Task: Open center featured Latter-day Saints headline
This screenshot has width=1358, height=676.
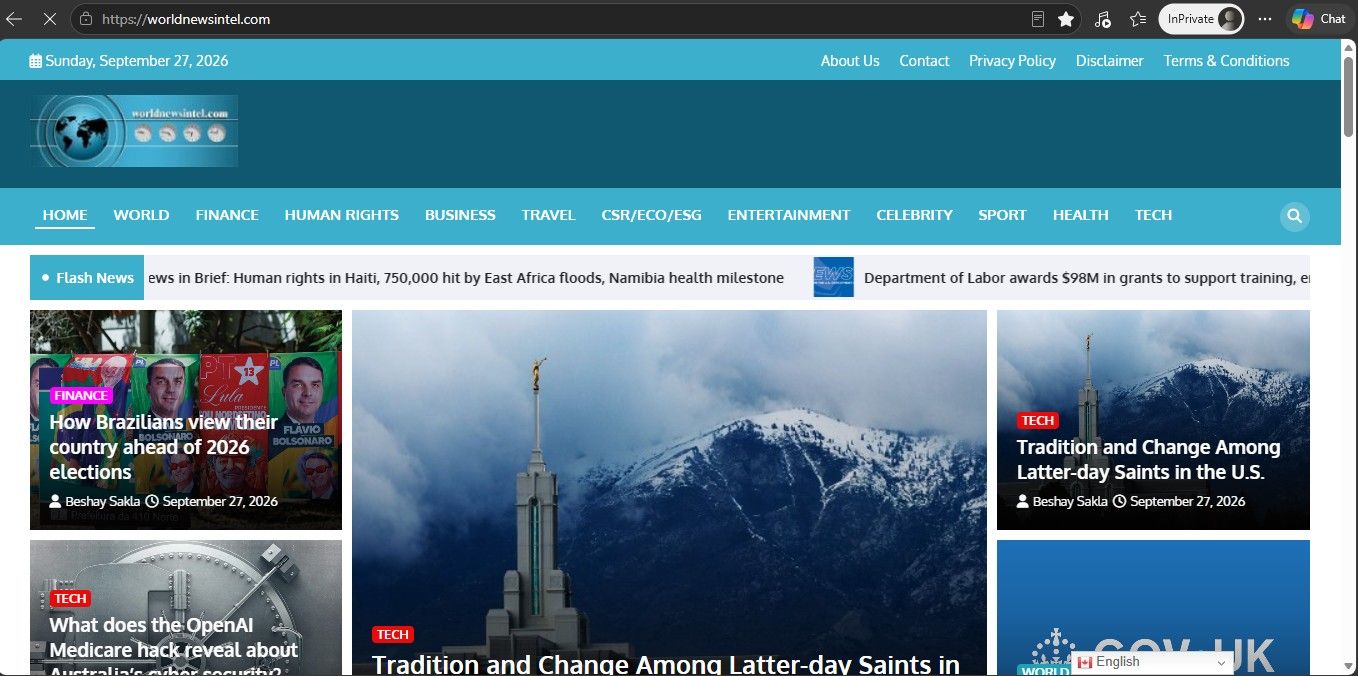Action: 666,664
